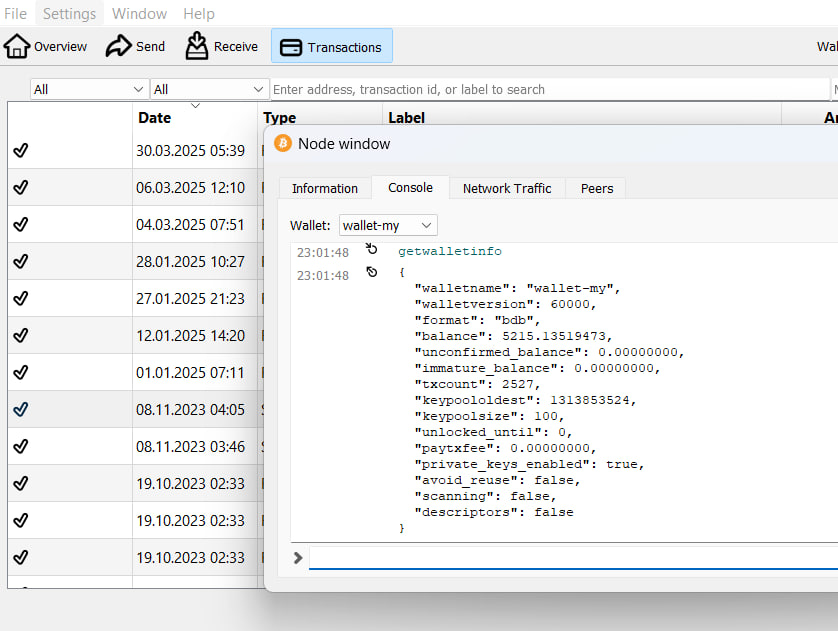
Task: Open the File menu
Action: coord(15,13)
